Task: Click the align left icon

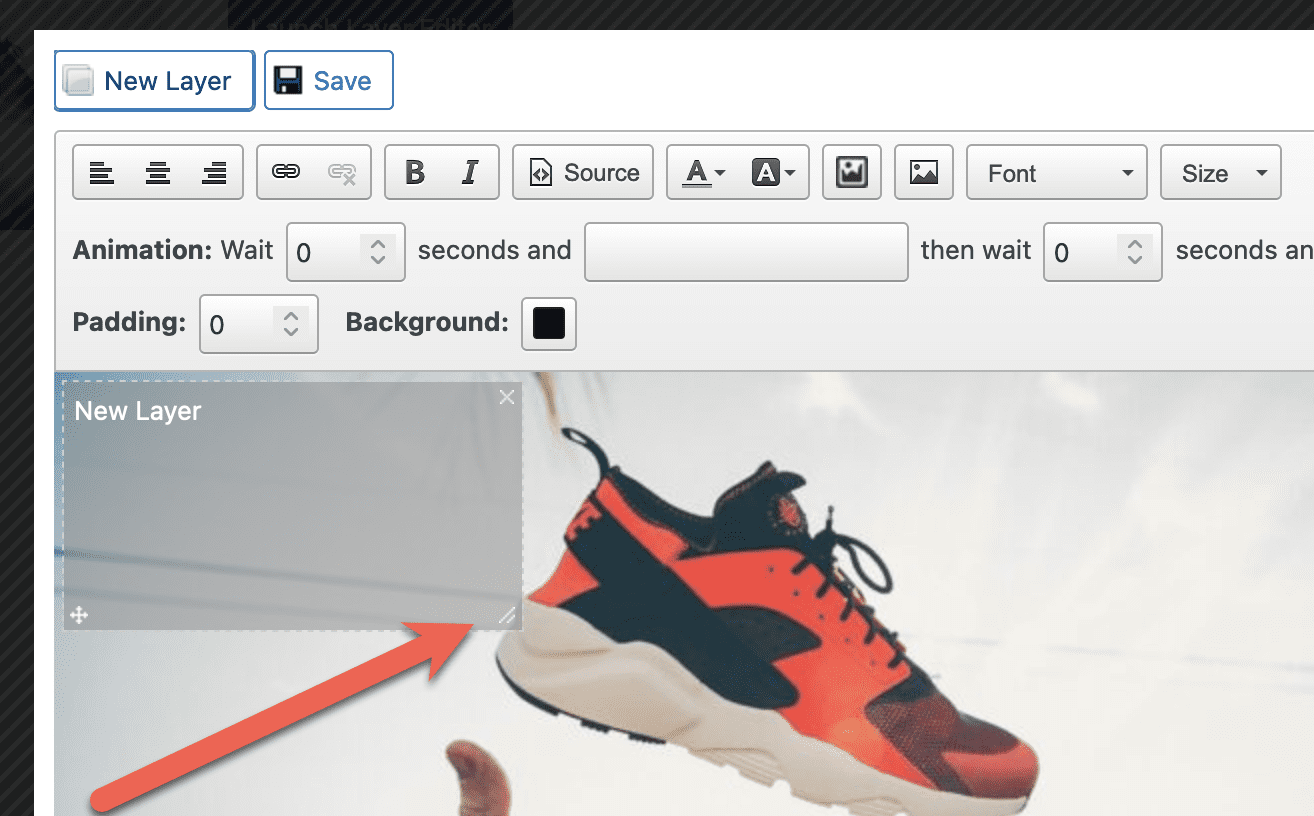Action: click(x=101, y=173)
